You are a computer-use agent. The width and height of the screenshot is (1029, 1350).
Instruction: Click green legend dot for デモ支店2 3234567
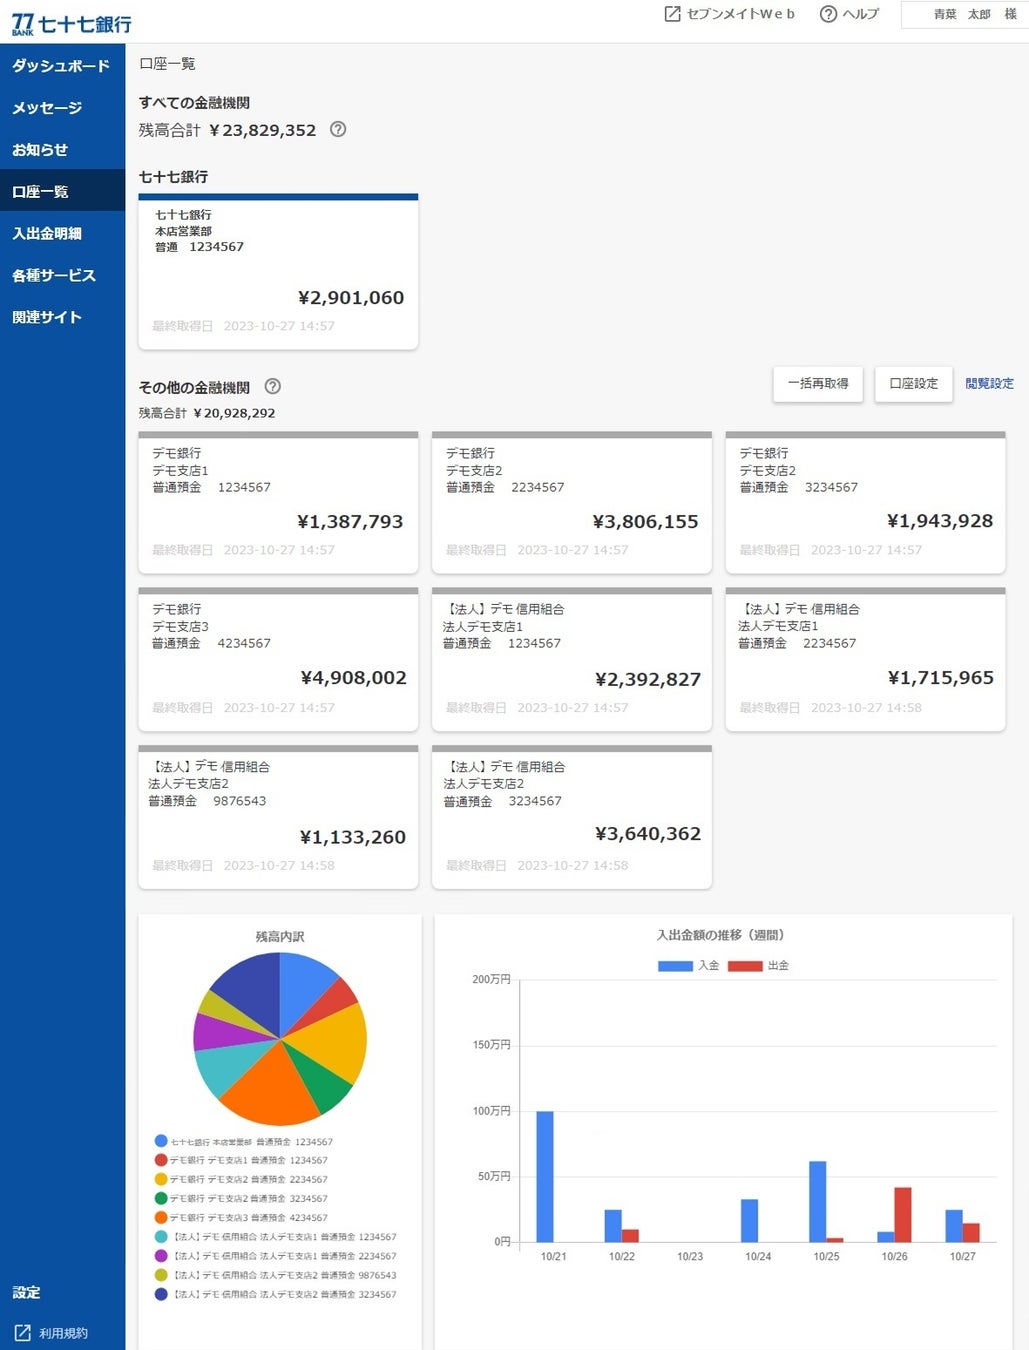click(x=161, y=1198)
